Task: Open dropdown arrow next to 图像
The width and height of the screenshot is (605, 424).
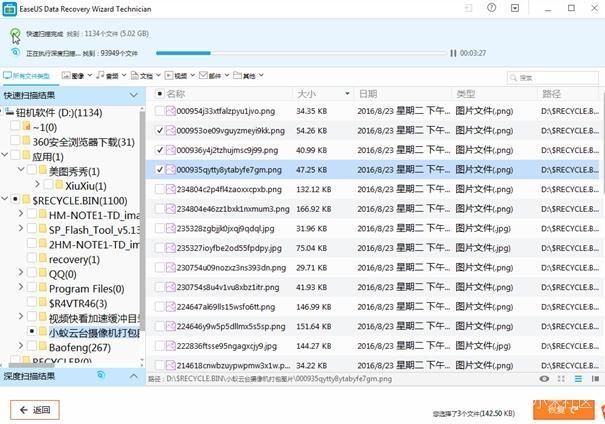Action: click(x=90, y=75)
